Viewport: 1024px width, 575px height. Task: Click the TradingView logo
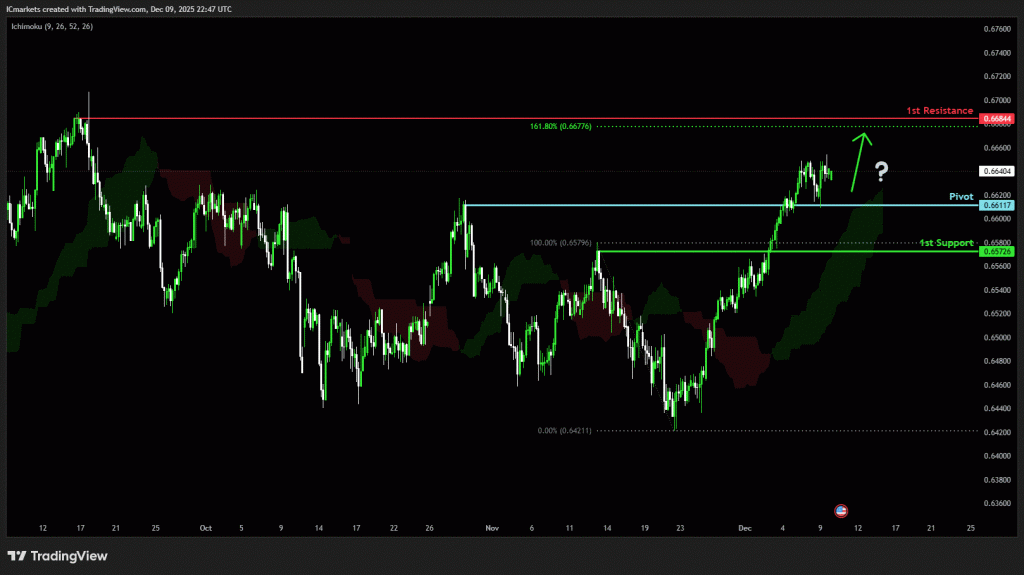coord(58,556)
